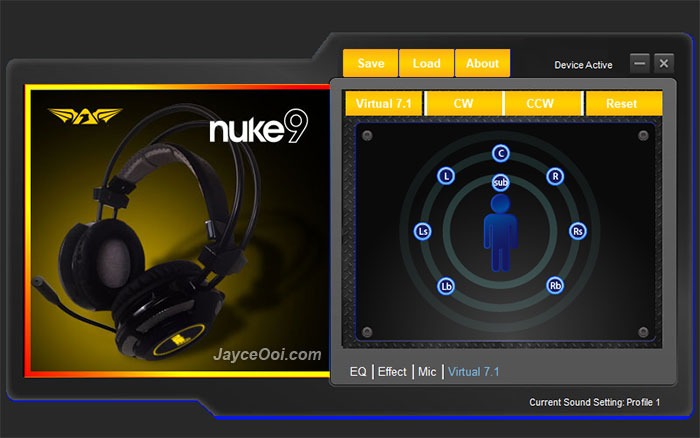Select the Right surround (Rs) node
The image size is (700, 438).
click(x=578, y=231)
